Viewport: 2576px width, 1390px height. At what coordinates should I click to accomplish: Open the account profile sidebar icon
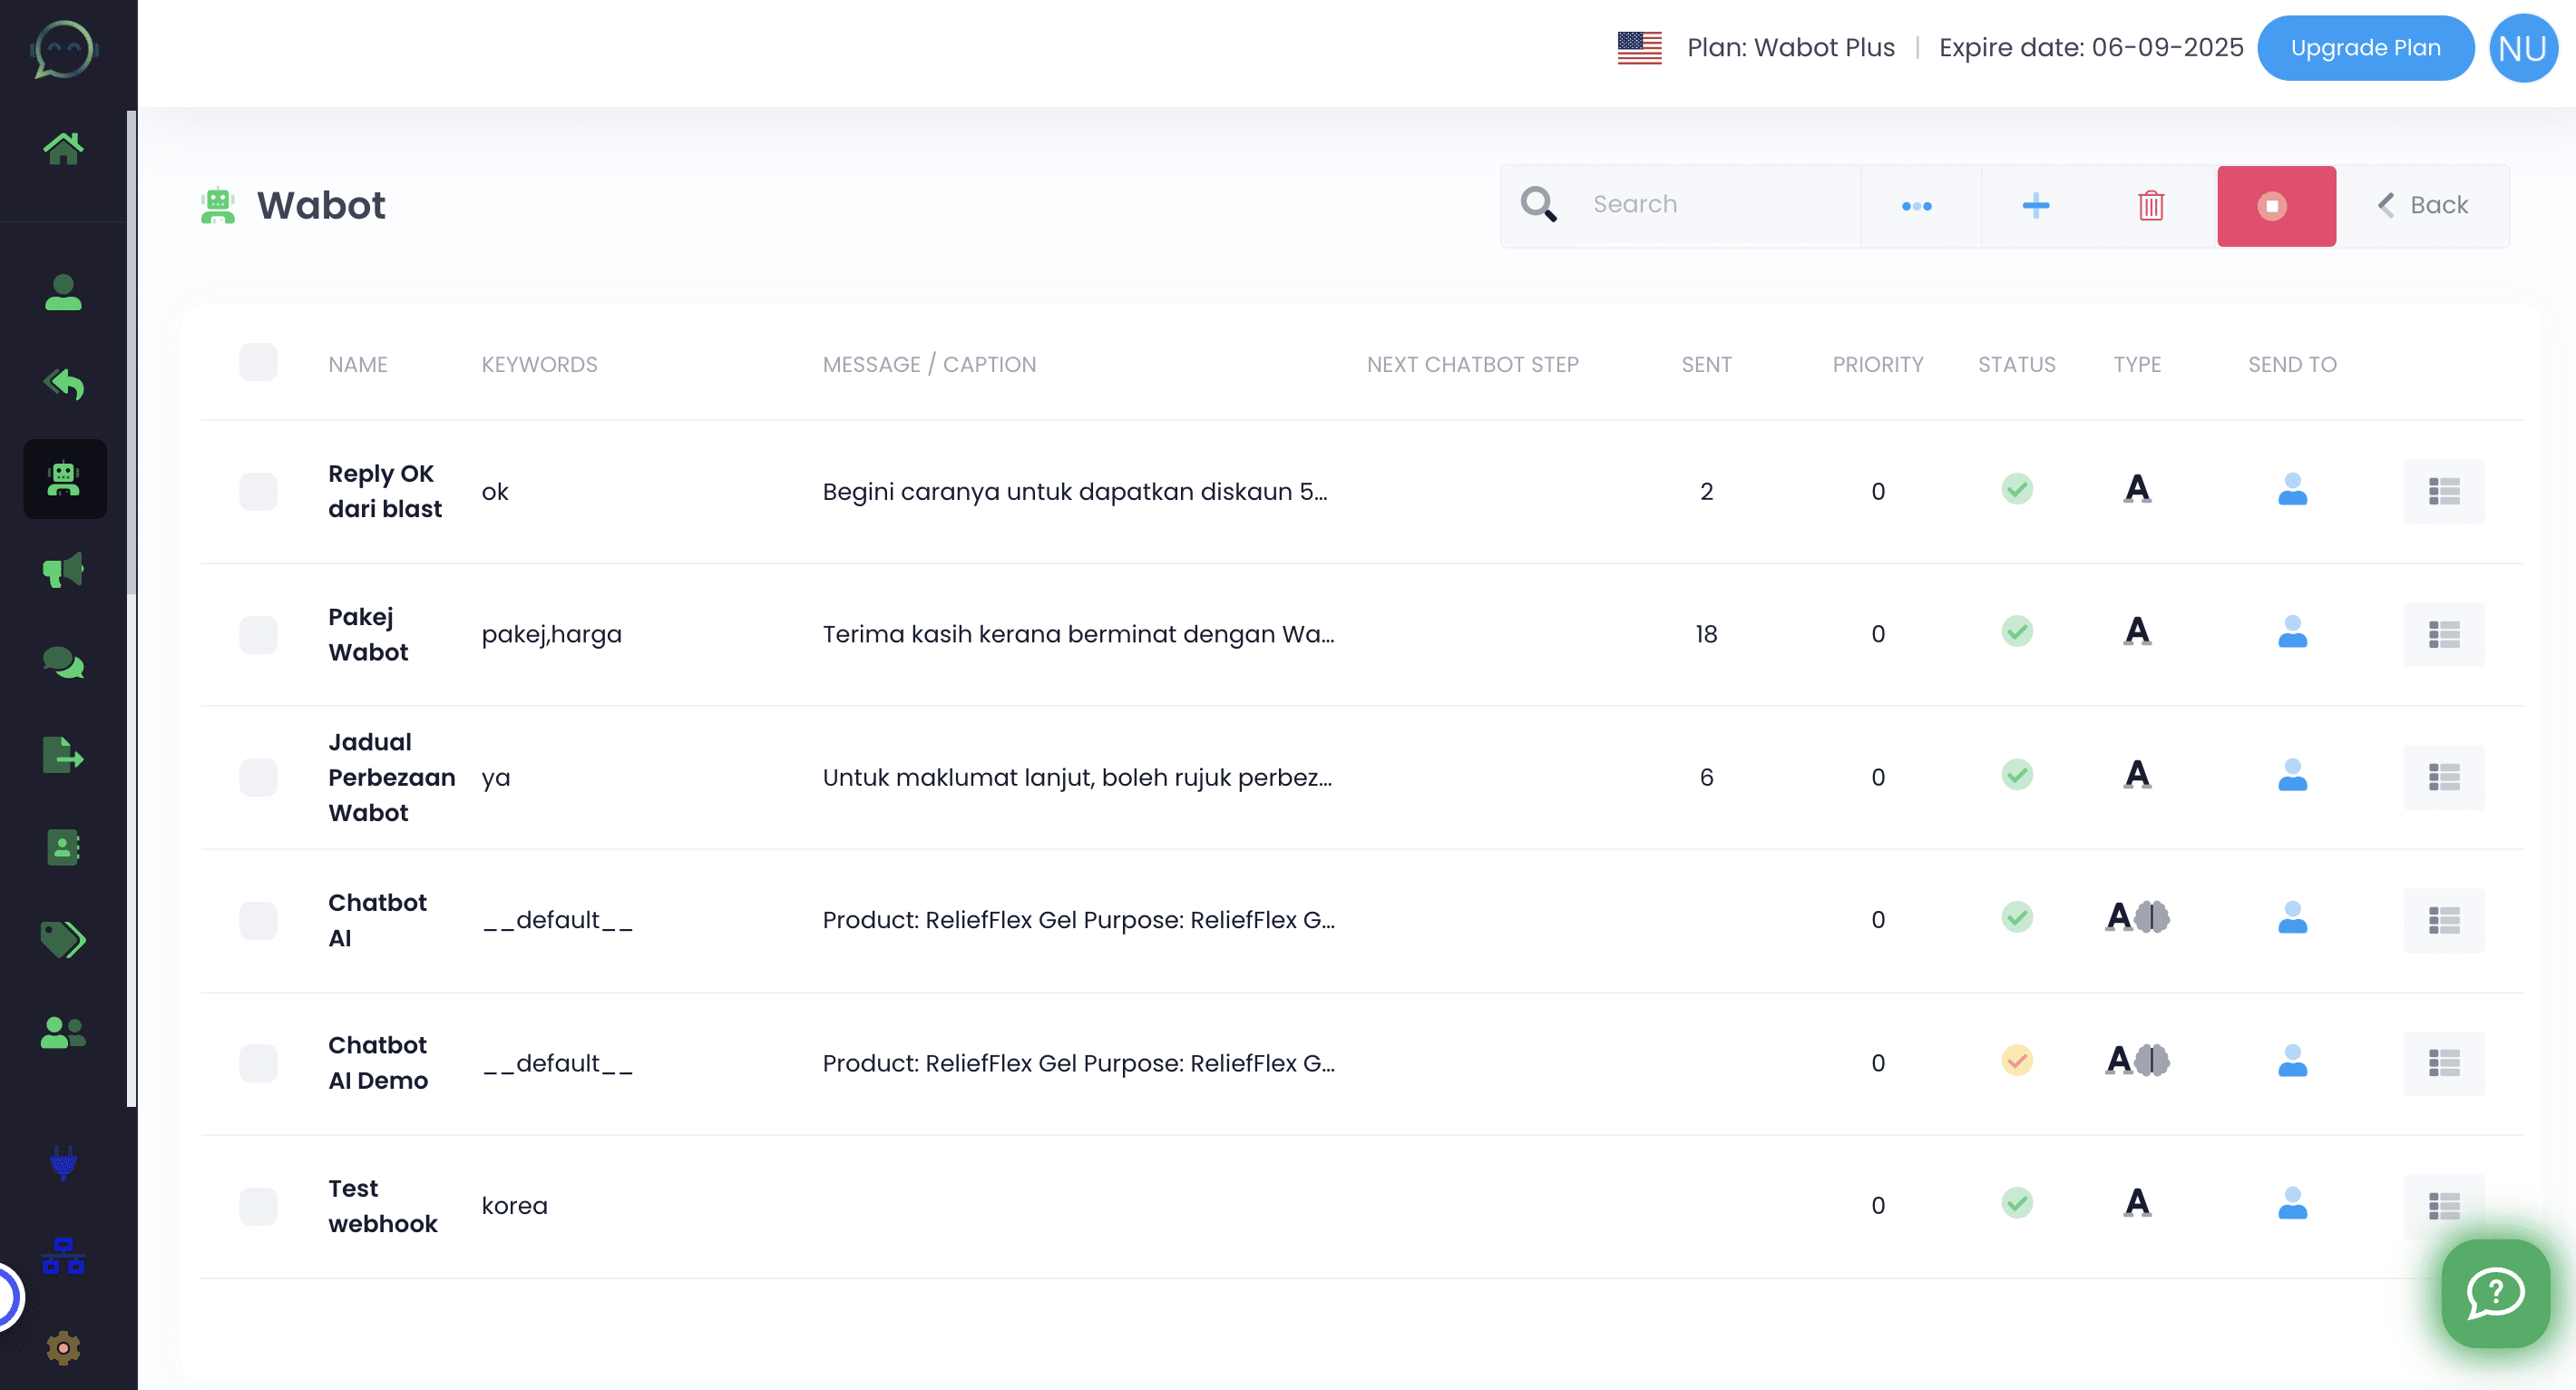click(x=63, y=292)
